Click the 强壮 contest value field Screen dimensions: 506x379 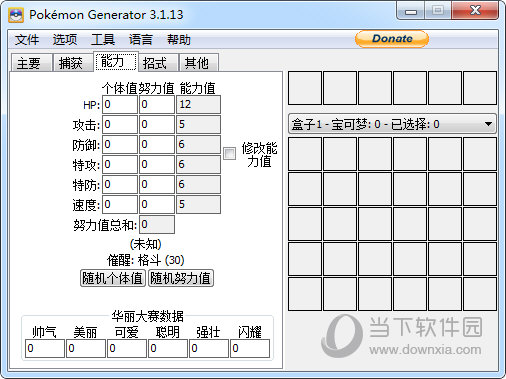point(209,349)
